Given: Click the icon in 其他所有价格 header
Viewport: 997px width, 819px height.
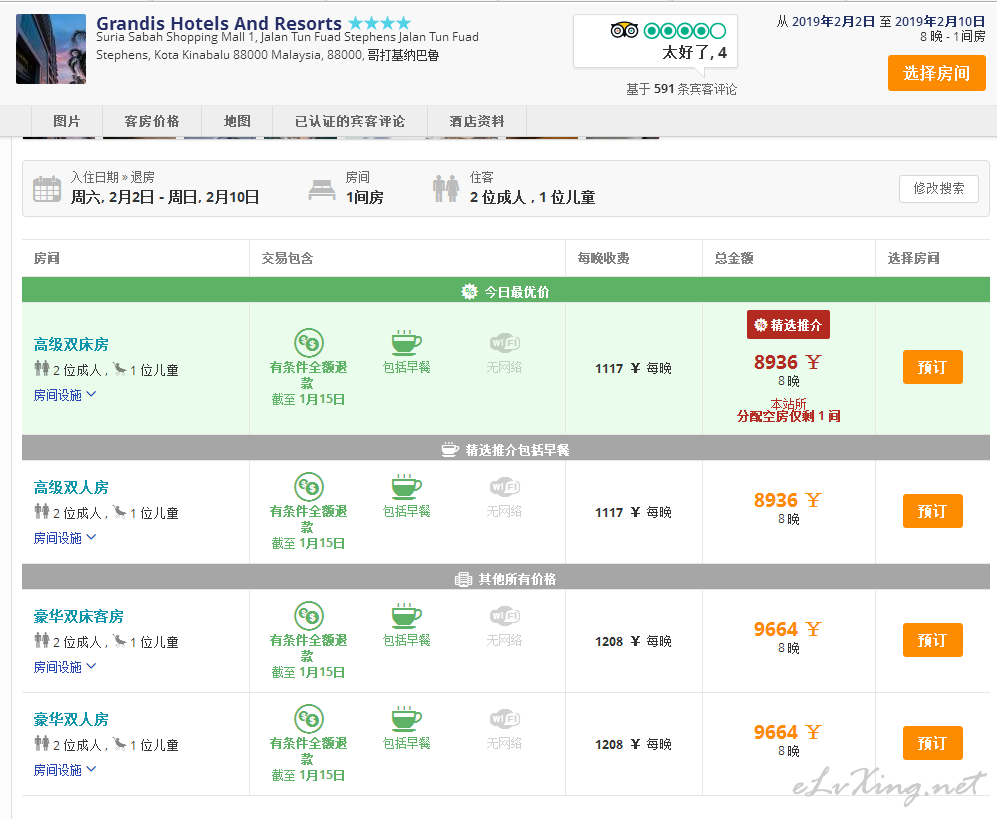Looking at the screenshot, I should coord(464,579).
